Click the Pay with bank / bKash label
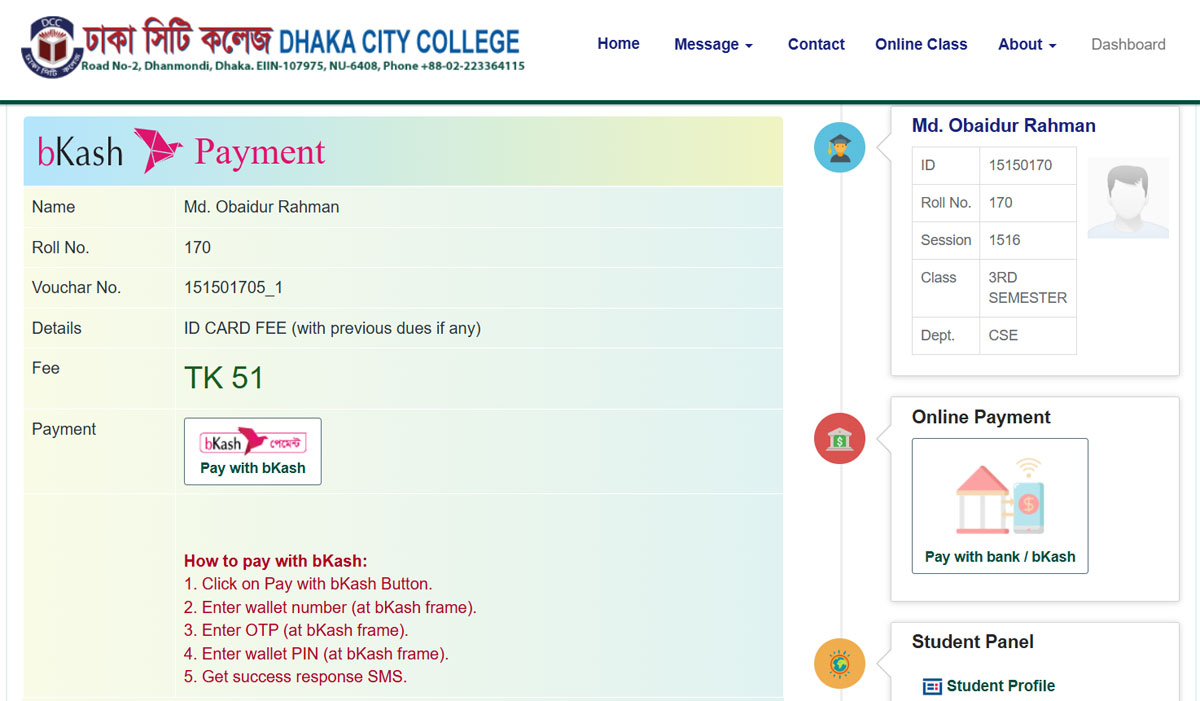 tap(1000, 557)
